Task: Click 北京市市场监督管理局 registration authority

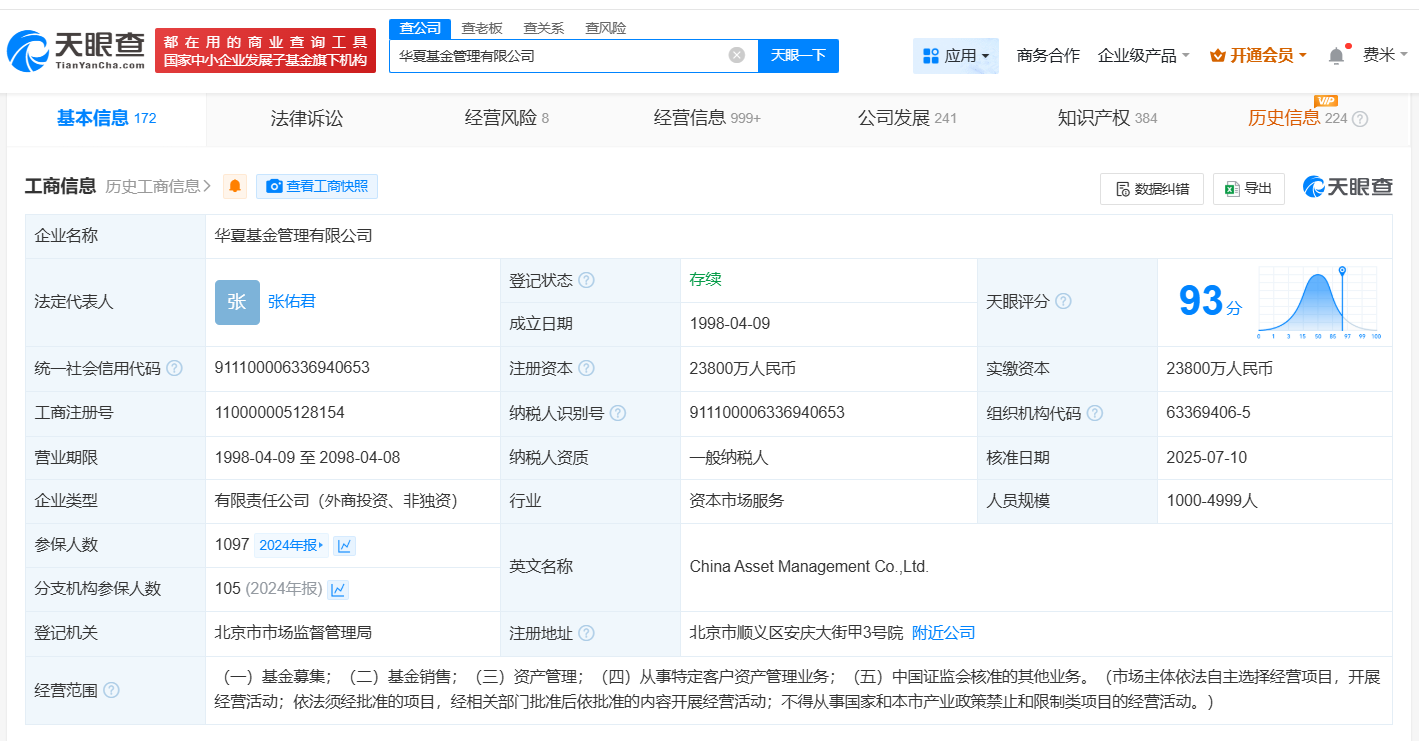Action: point(294,633)
